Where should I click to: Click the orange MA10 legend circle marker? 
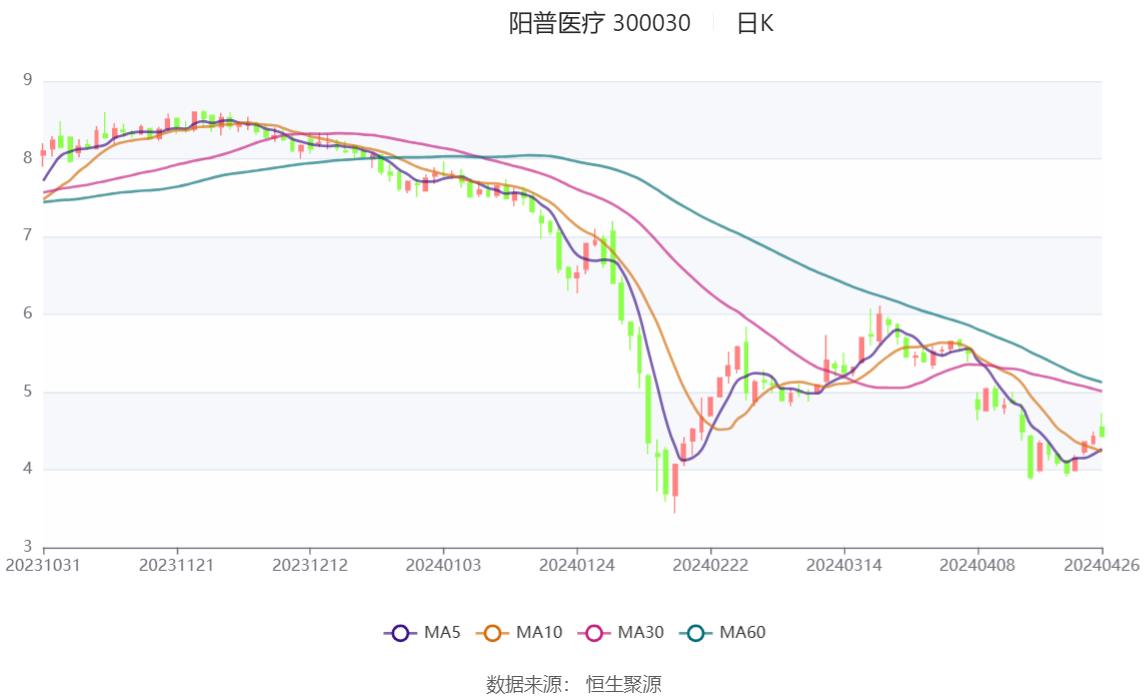[x=492, y=632]
